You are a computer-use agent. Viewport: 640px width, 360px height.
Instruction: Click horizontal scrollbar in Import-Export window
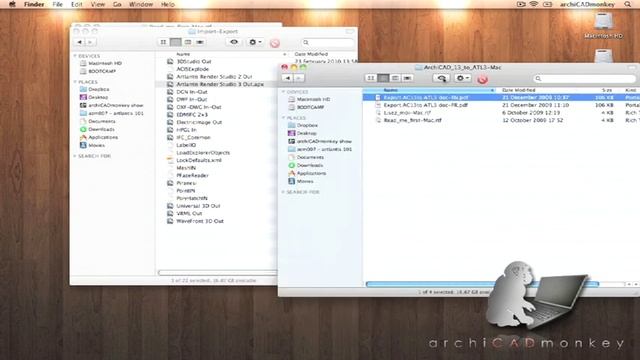point(218,273)
